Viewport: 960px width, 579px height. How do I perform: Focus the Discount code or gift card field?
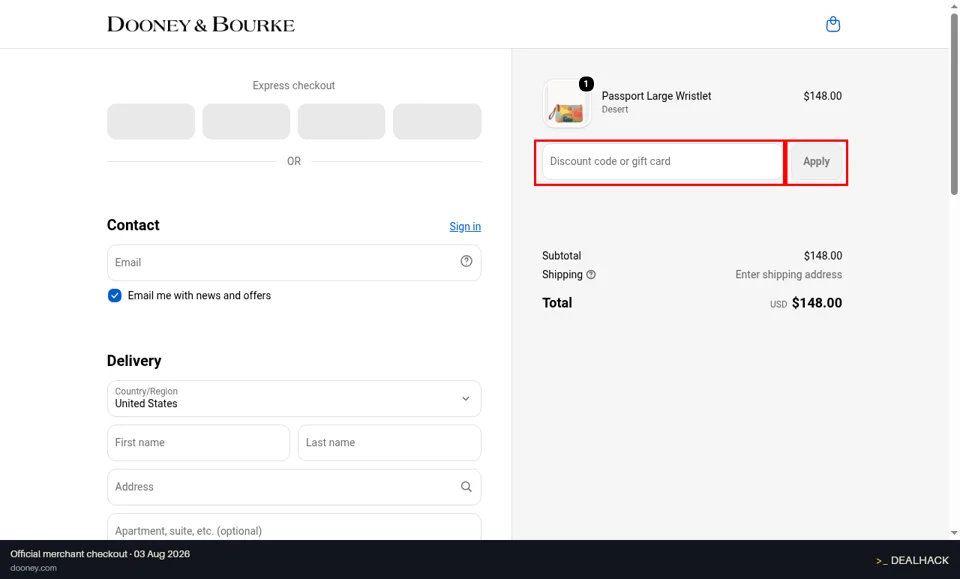tap(662, 162)
